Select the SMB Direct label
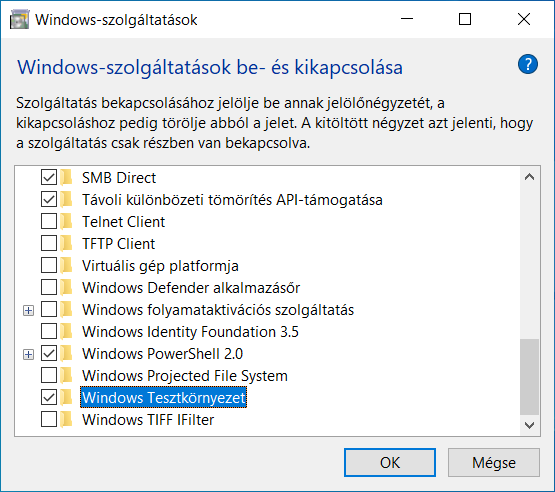Screen dimensions: 555x492 [x=119, y=178]
